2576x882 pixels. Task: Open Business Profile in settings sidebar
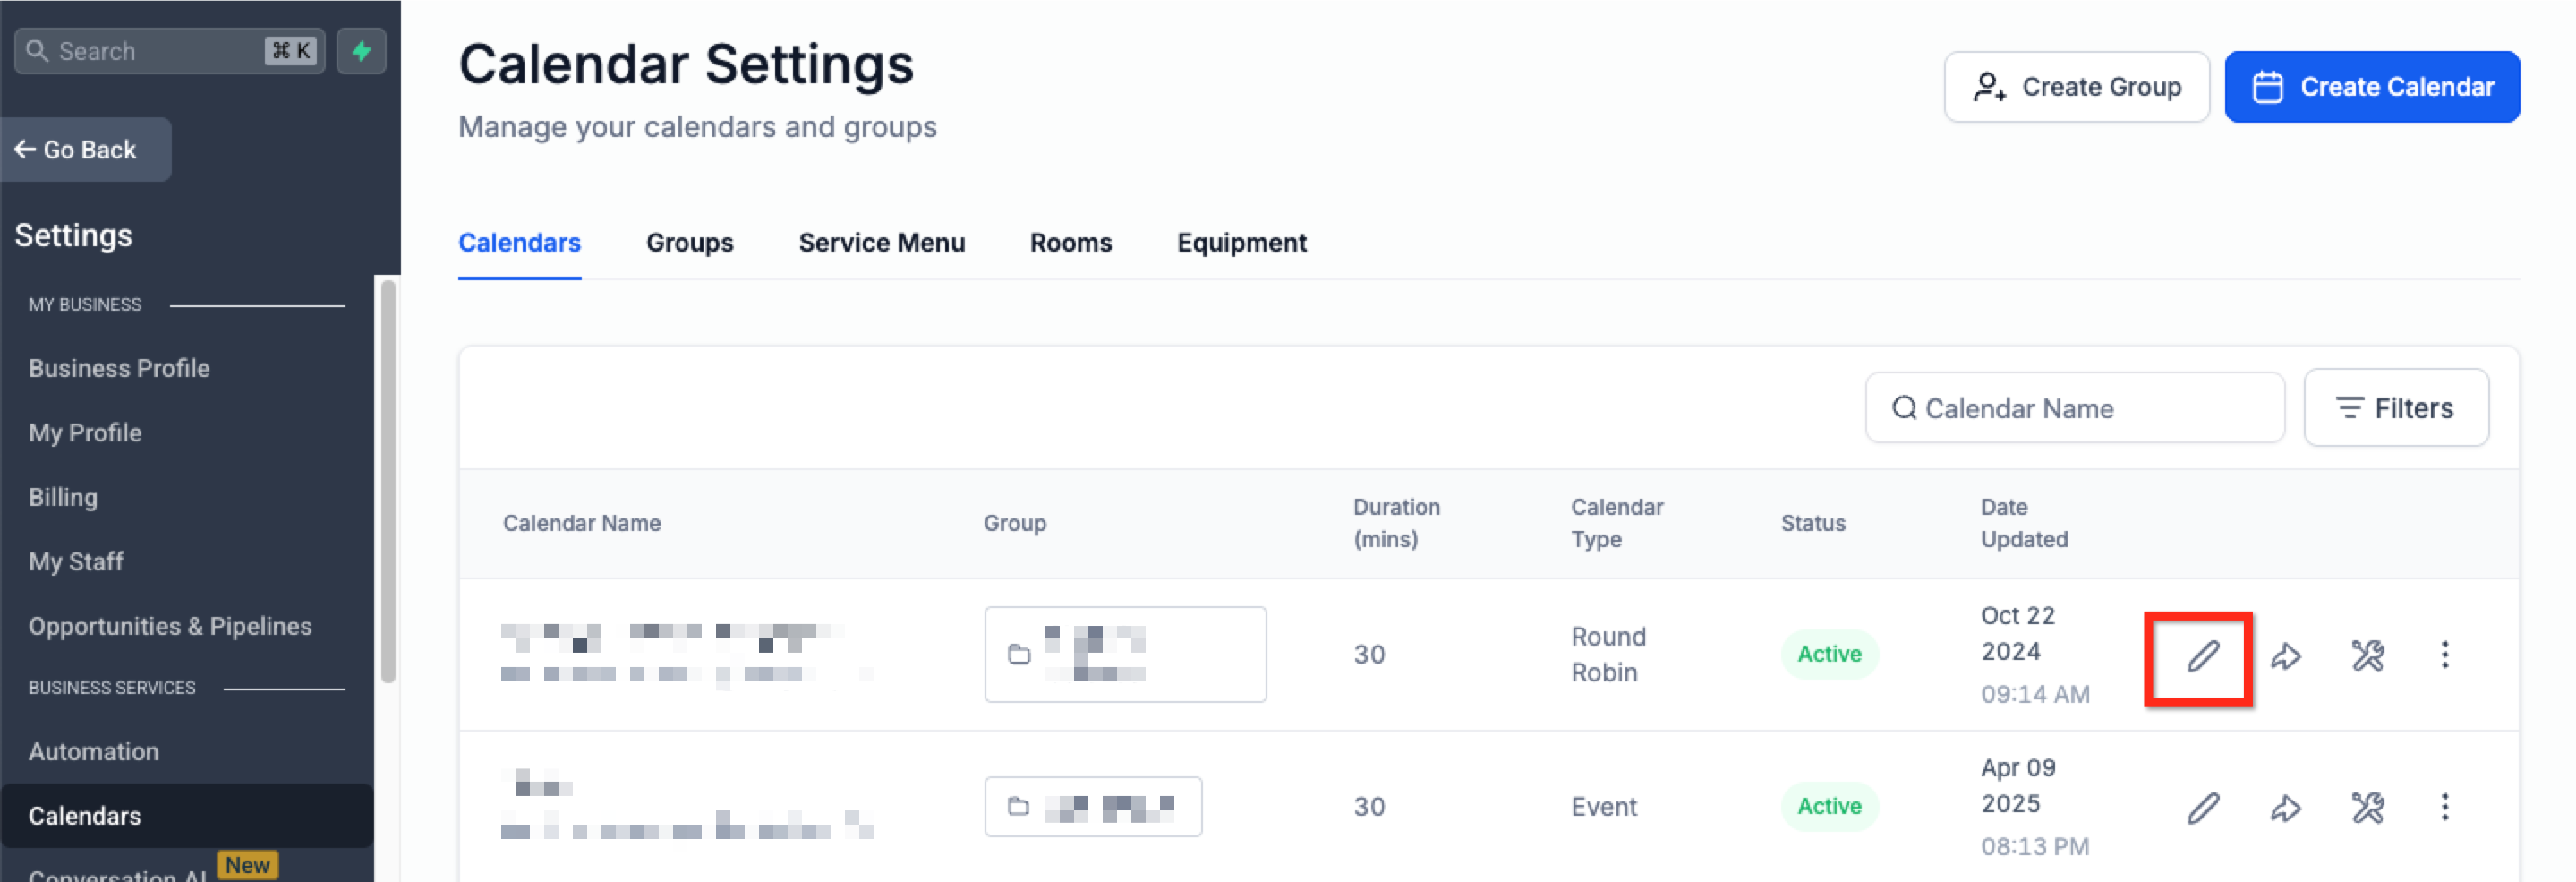click(x=119, y=368)
